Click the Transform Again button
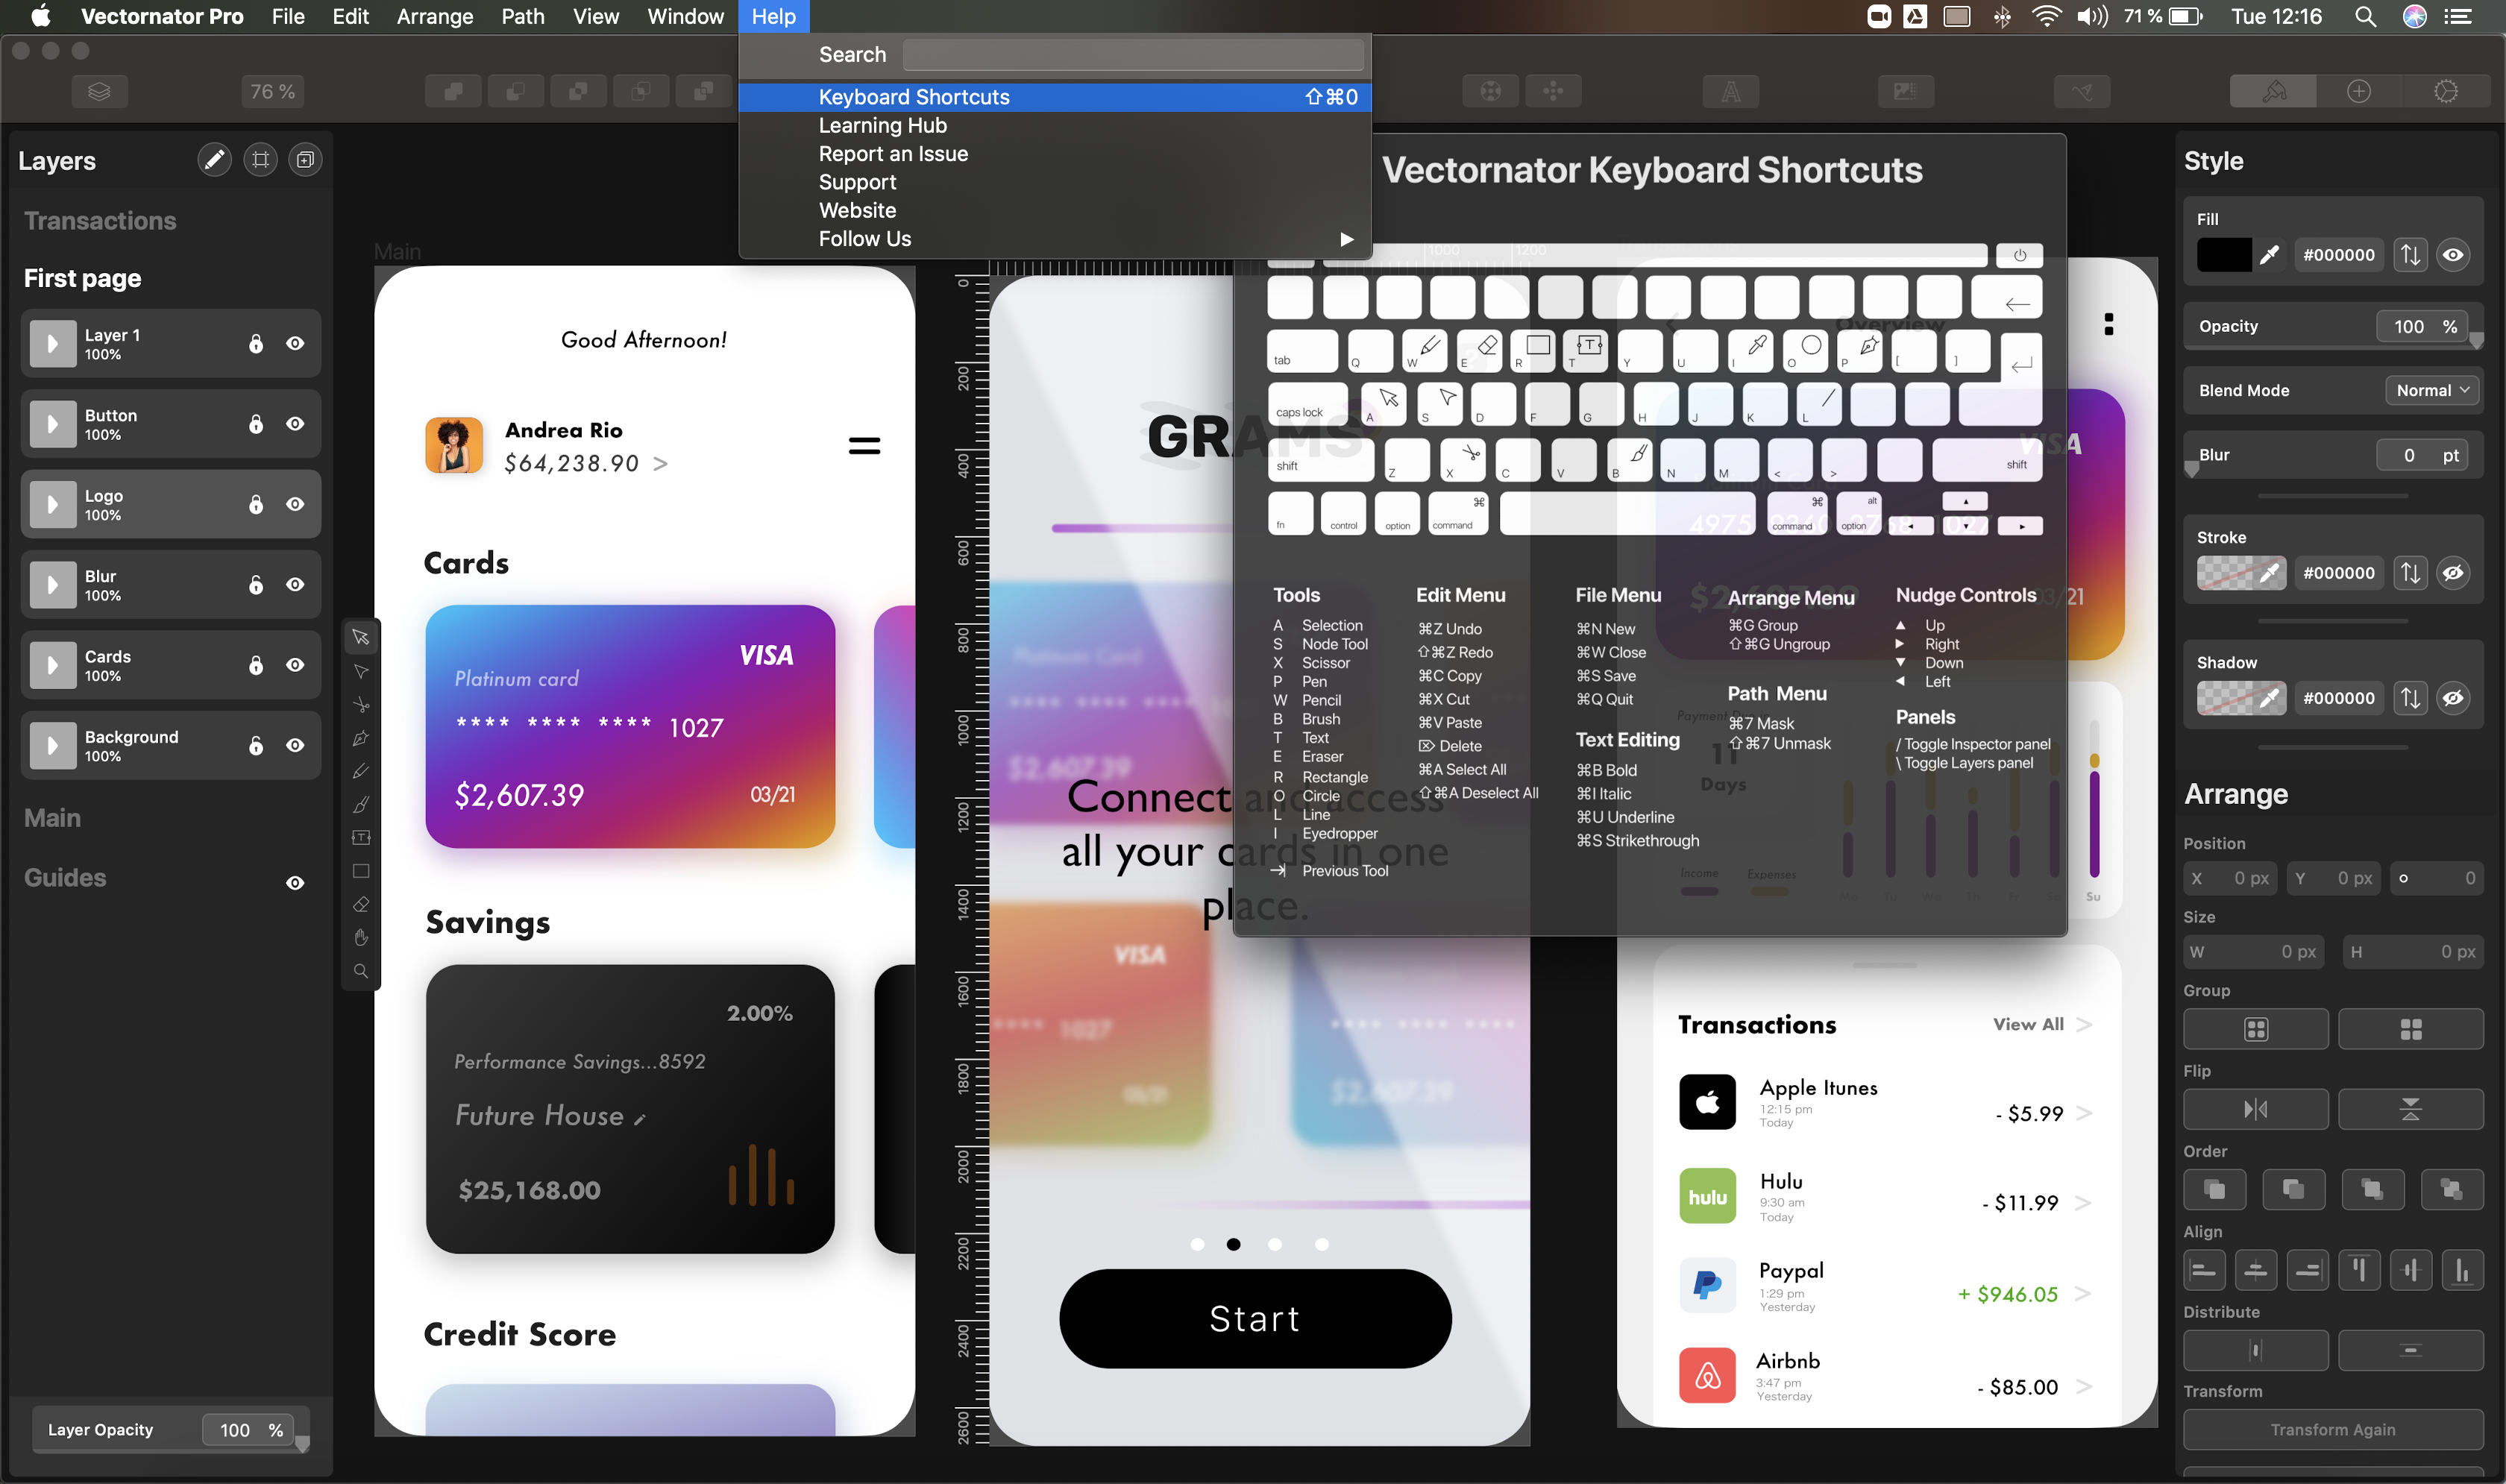The height and width of the screenshot is (1484, 2506). point(2332,1429)
